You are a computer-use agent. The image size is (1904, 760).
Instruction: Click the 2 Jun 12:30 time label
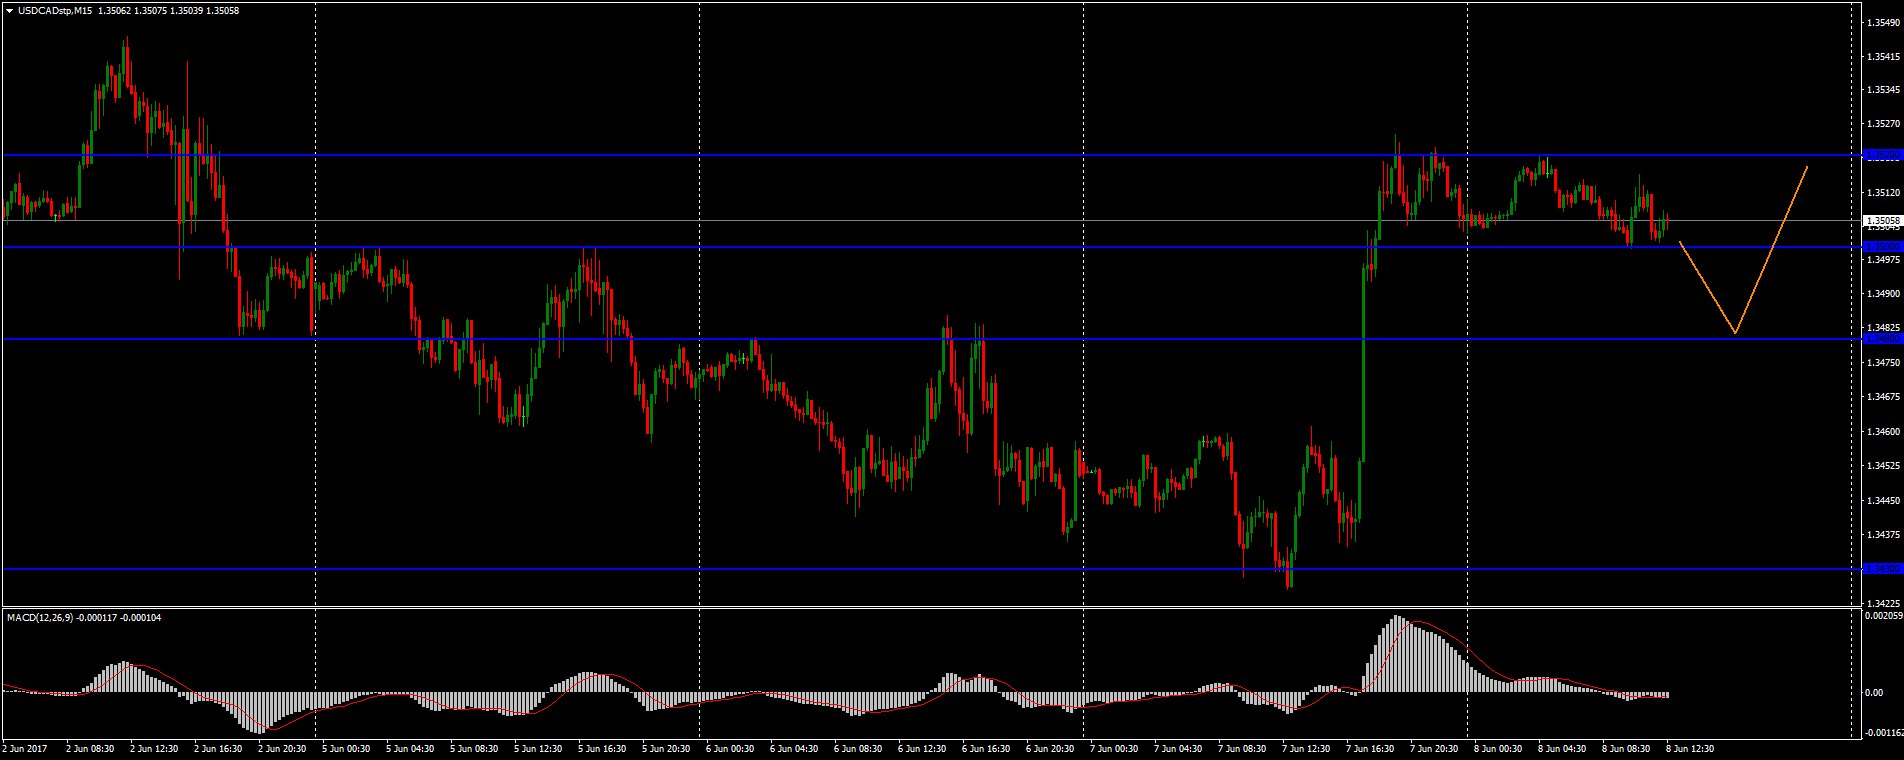click(154, 748)
